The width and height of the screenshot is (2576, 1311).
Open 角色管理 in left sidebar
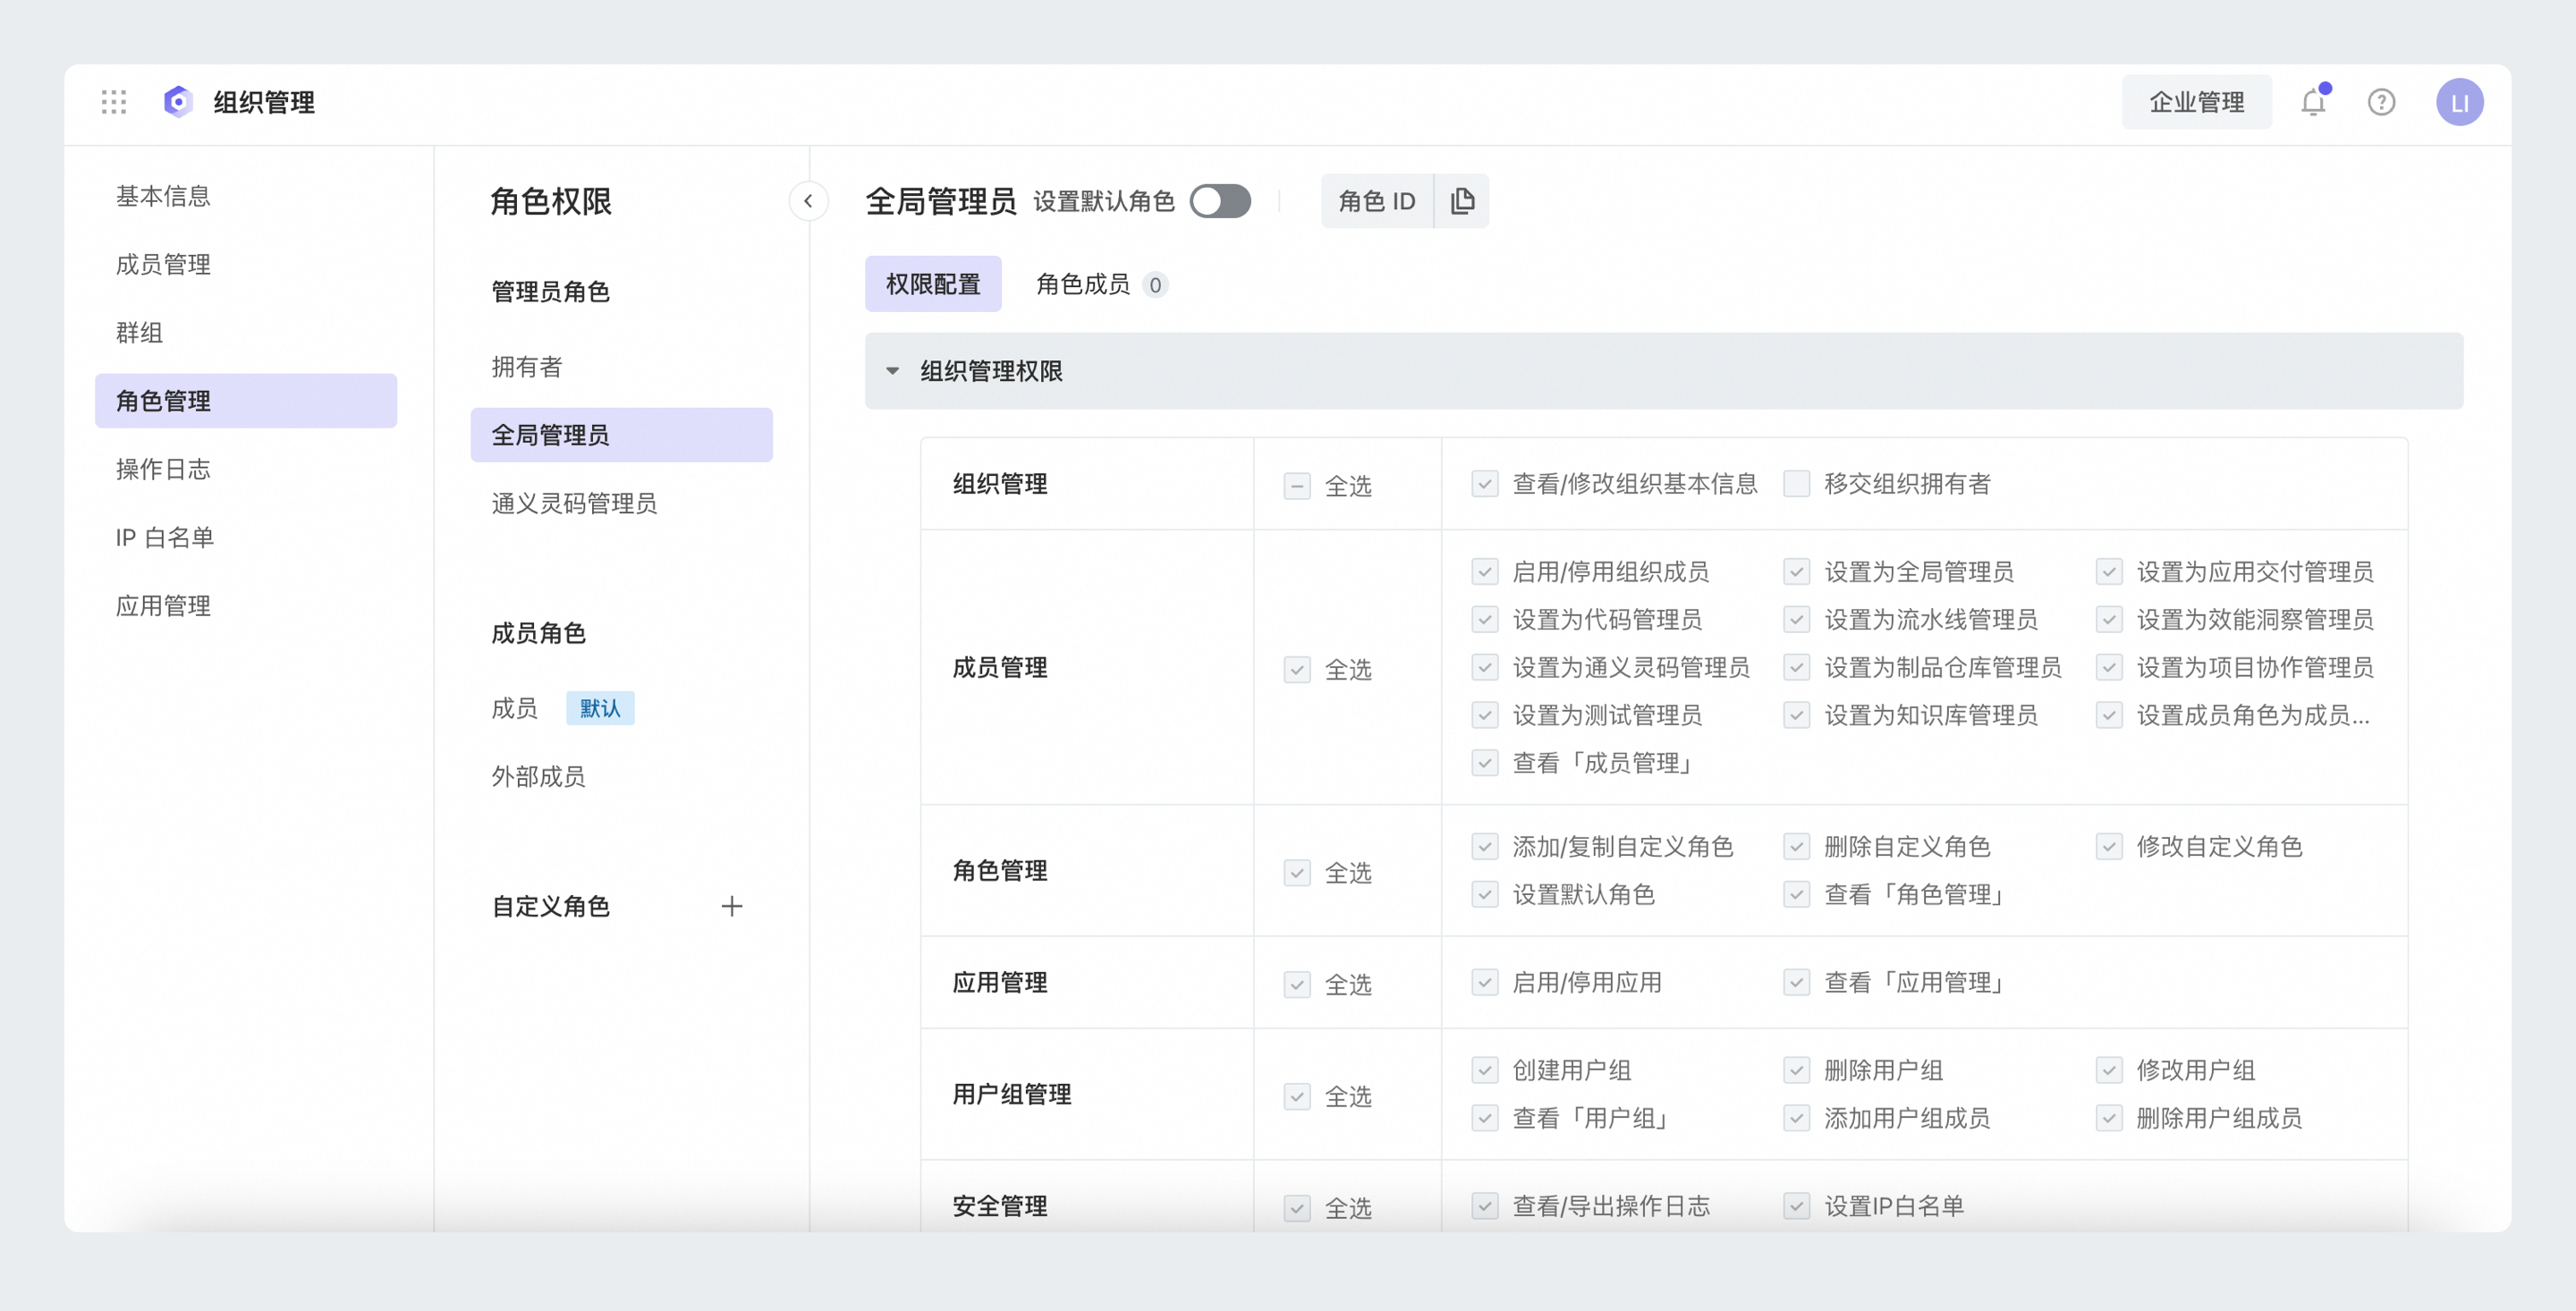pyautogui.click(x=246, y=401)
